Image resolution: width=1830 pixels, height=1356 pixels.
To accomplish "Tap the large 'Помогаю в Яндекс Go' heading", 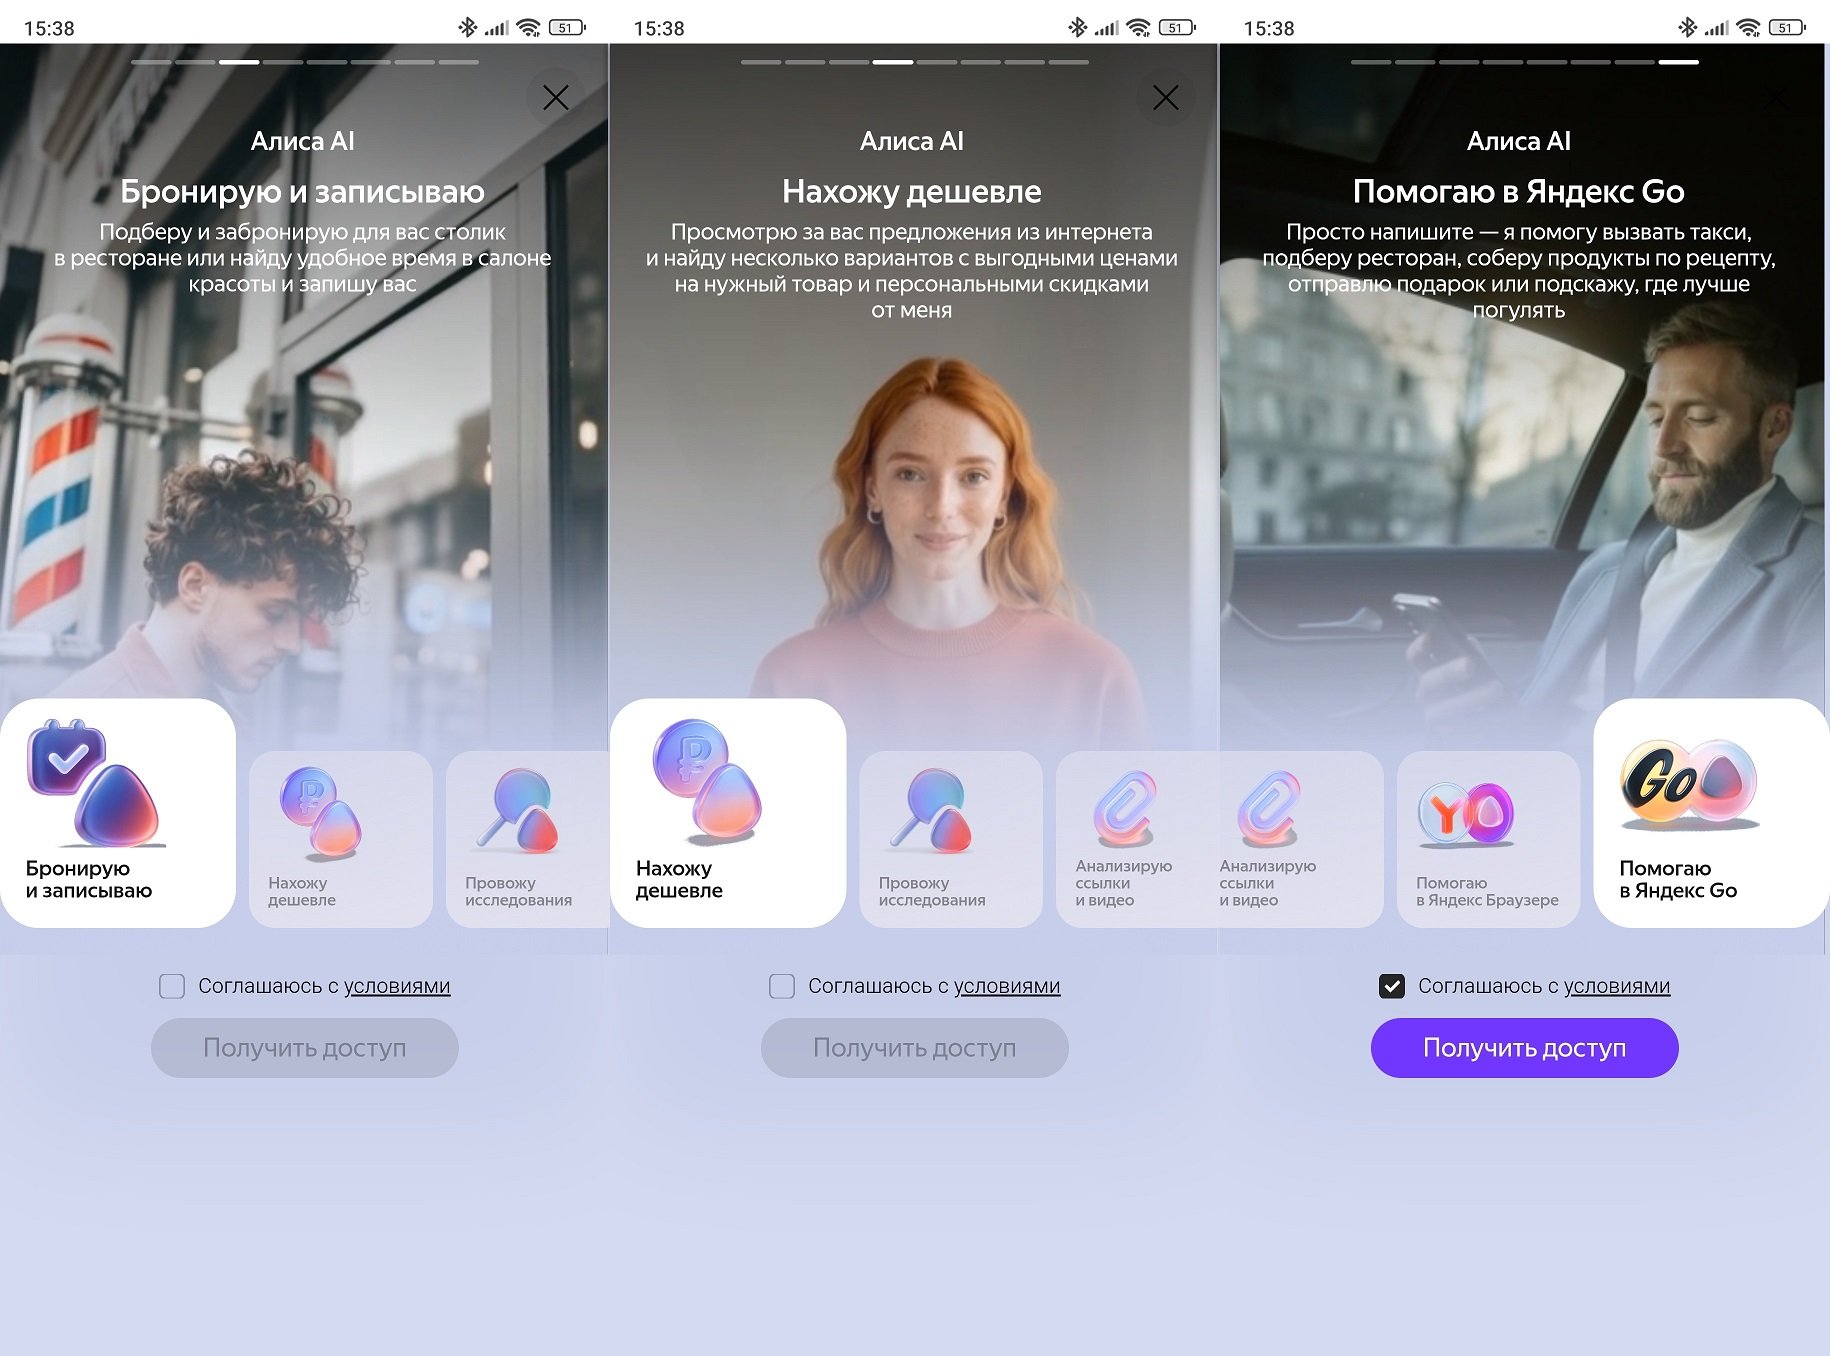I will (1519, 191).
